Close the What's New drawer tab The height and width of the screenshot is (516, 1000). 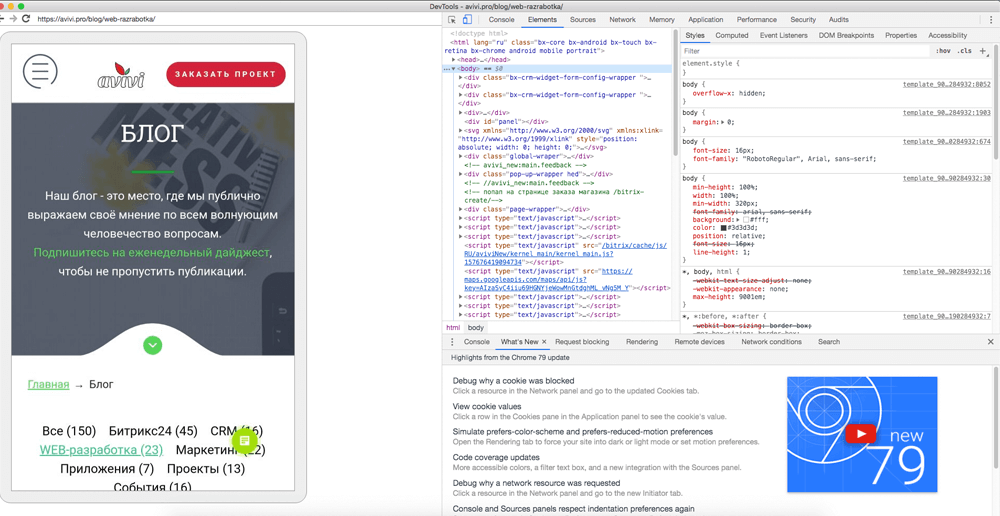544,342
